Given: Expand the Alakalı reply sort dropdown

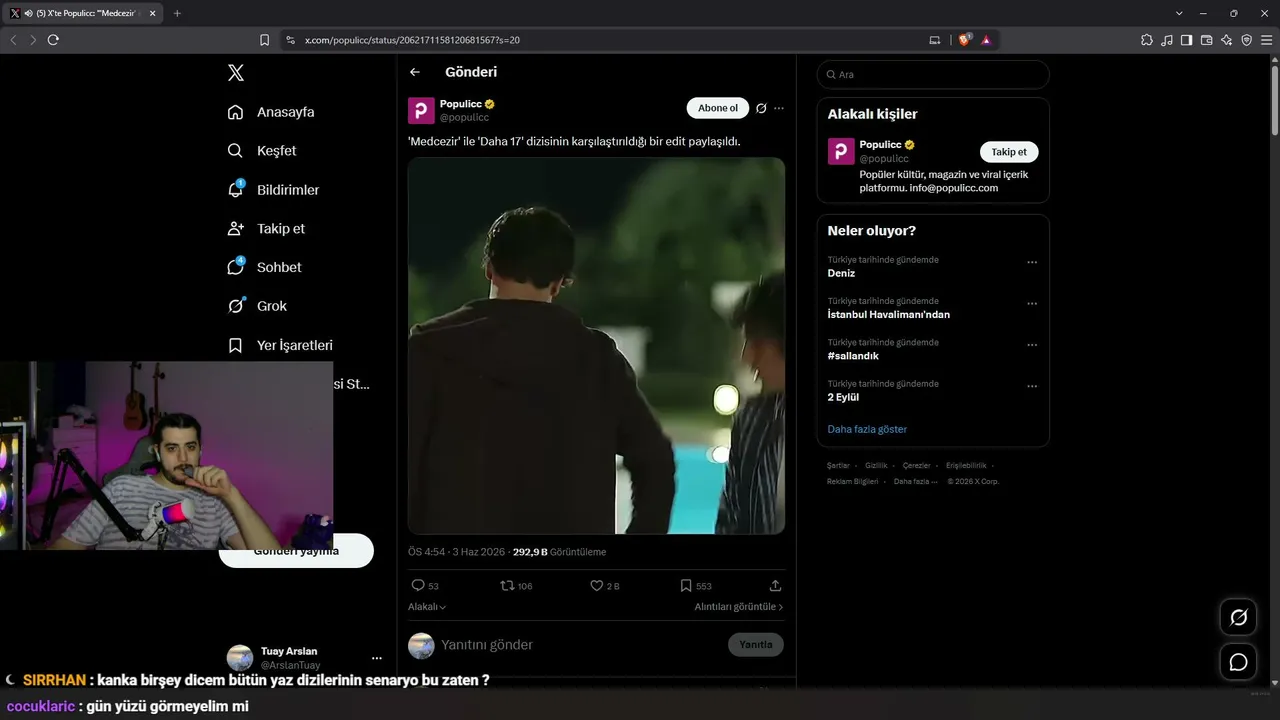Looking at the screenshot, I should tap(427, 607).
